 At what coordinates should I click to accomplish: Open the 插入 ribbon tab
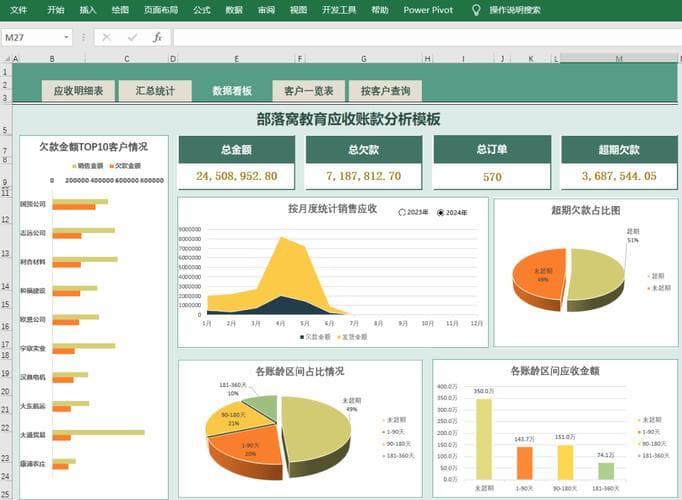coord(88,10)
